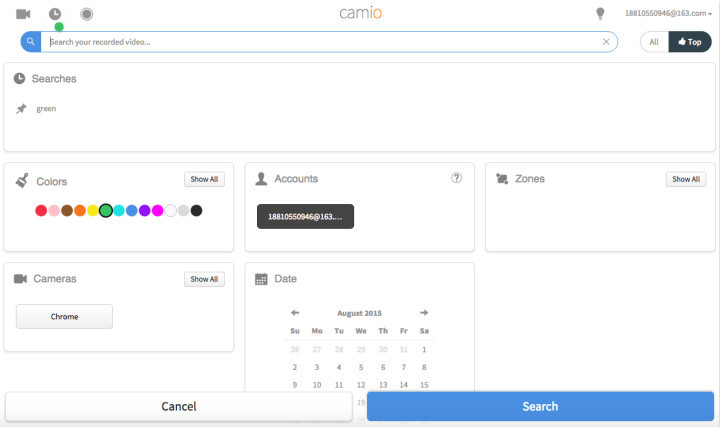Select the Top filter toggle
The width and height of the screenshot is (720, 427).
(x=690, y=42)
